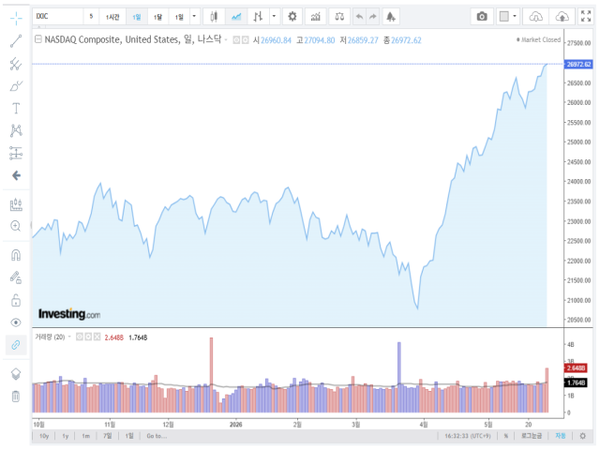Open timezone menu at 16:32:33 (UTC+9)
This screenshot has width=600, height=450.
click(468, 436)
